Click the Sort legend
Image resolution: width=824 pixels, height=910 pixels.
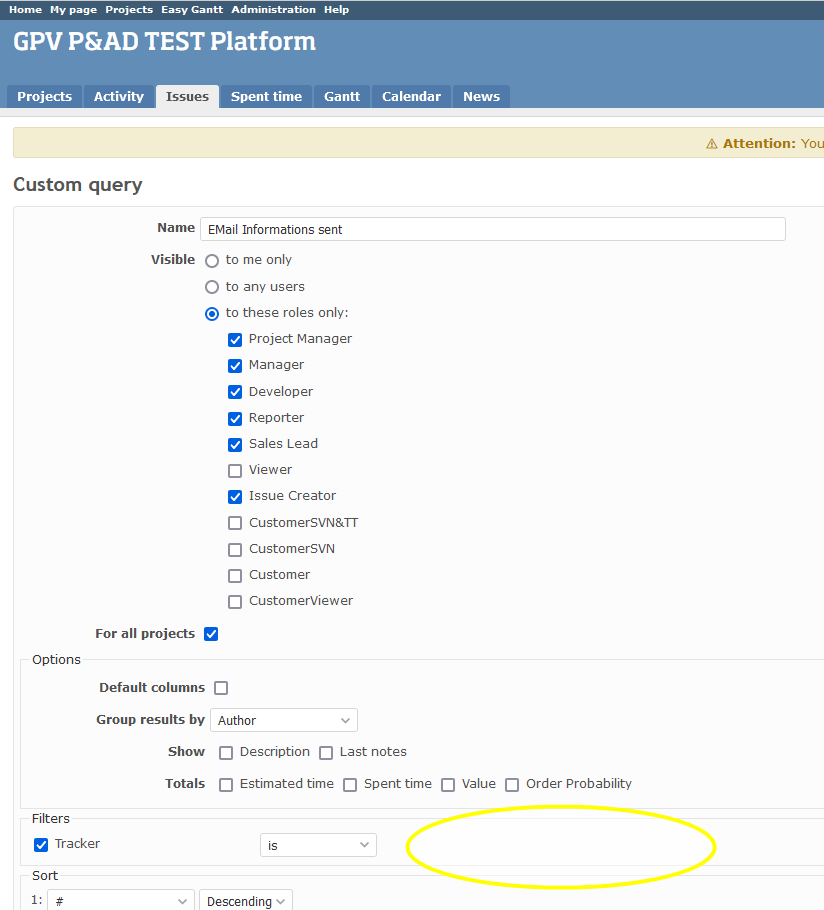[x=45, y=875]
